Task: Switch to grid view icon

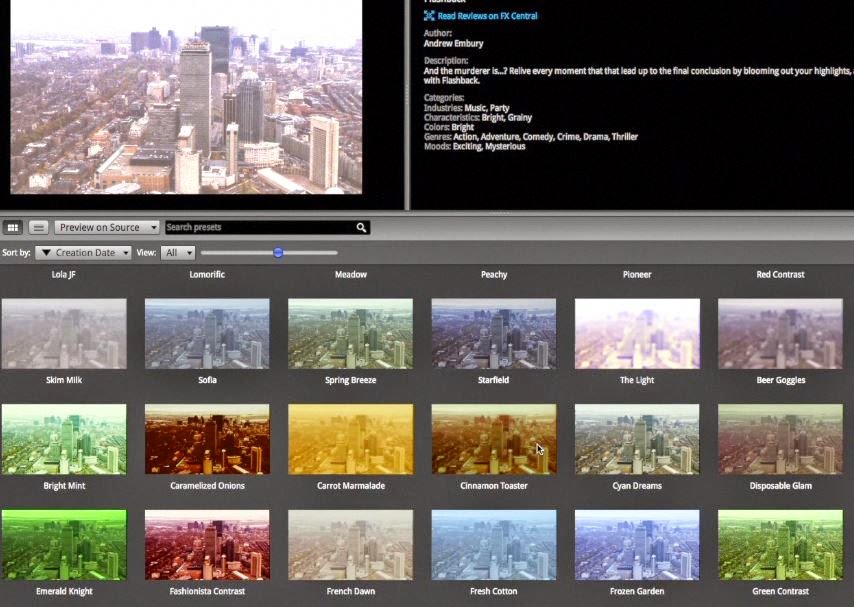Action: pos(13,227)
